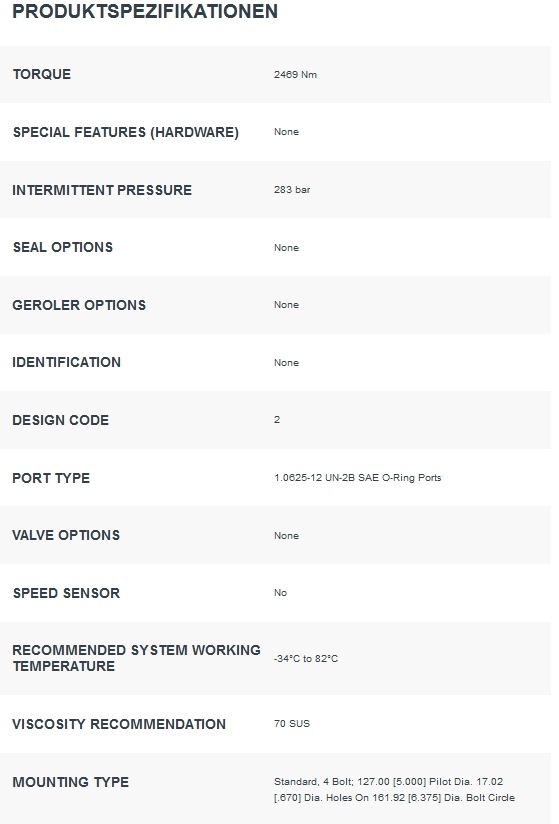The image size is (559, 824).
Task: Select the VALVE OPTIONS label
Action: pos(66,535)
